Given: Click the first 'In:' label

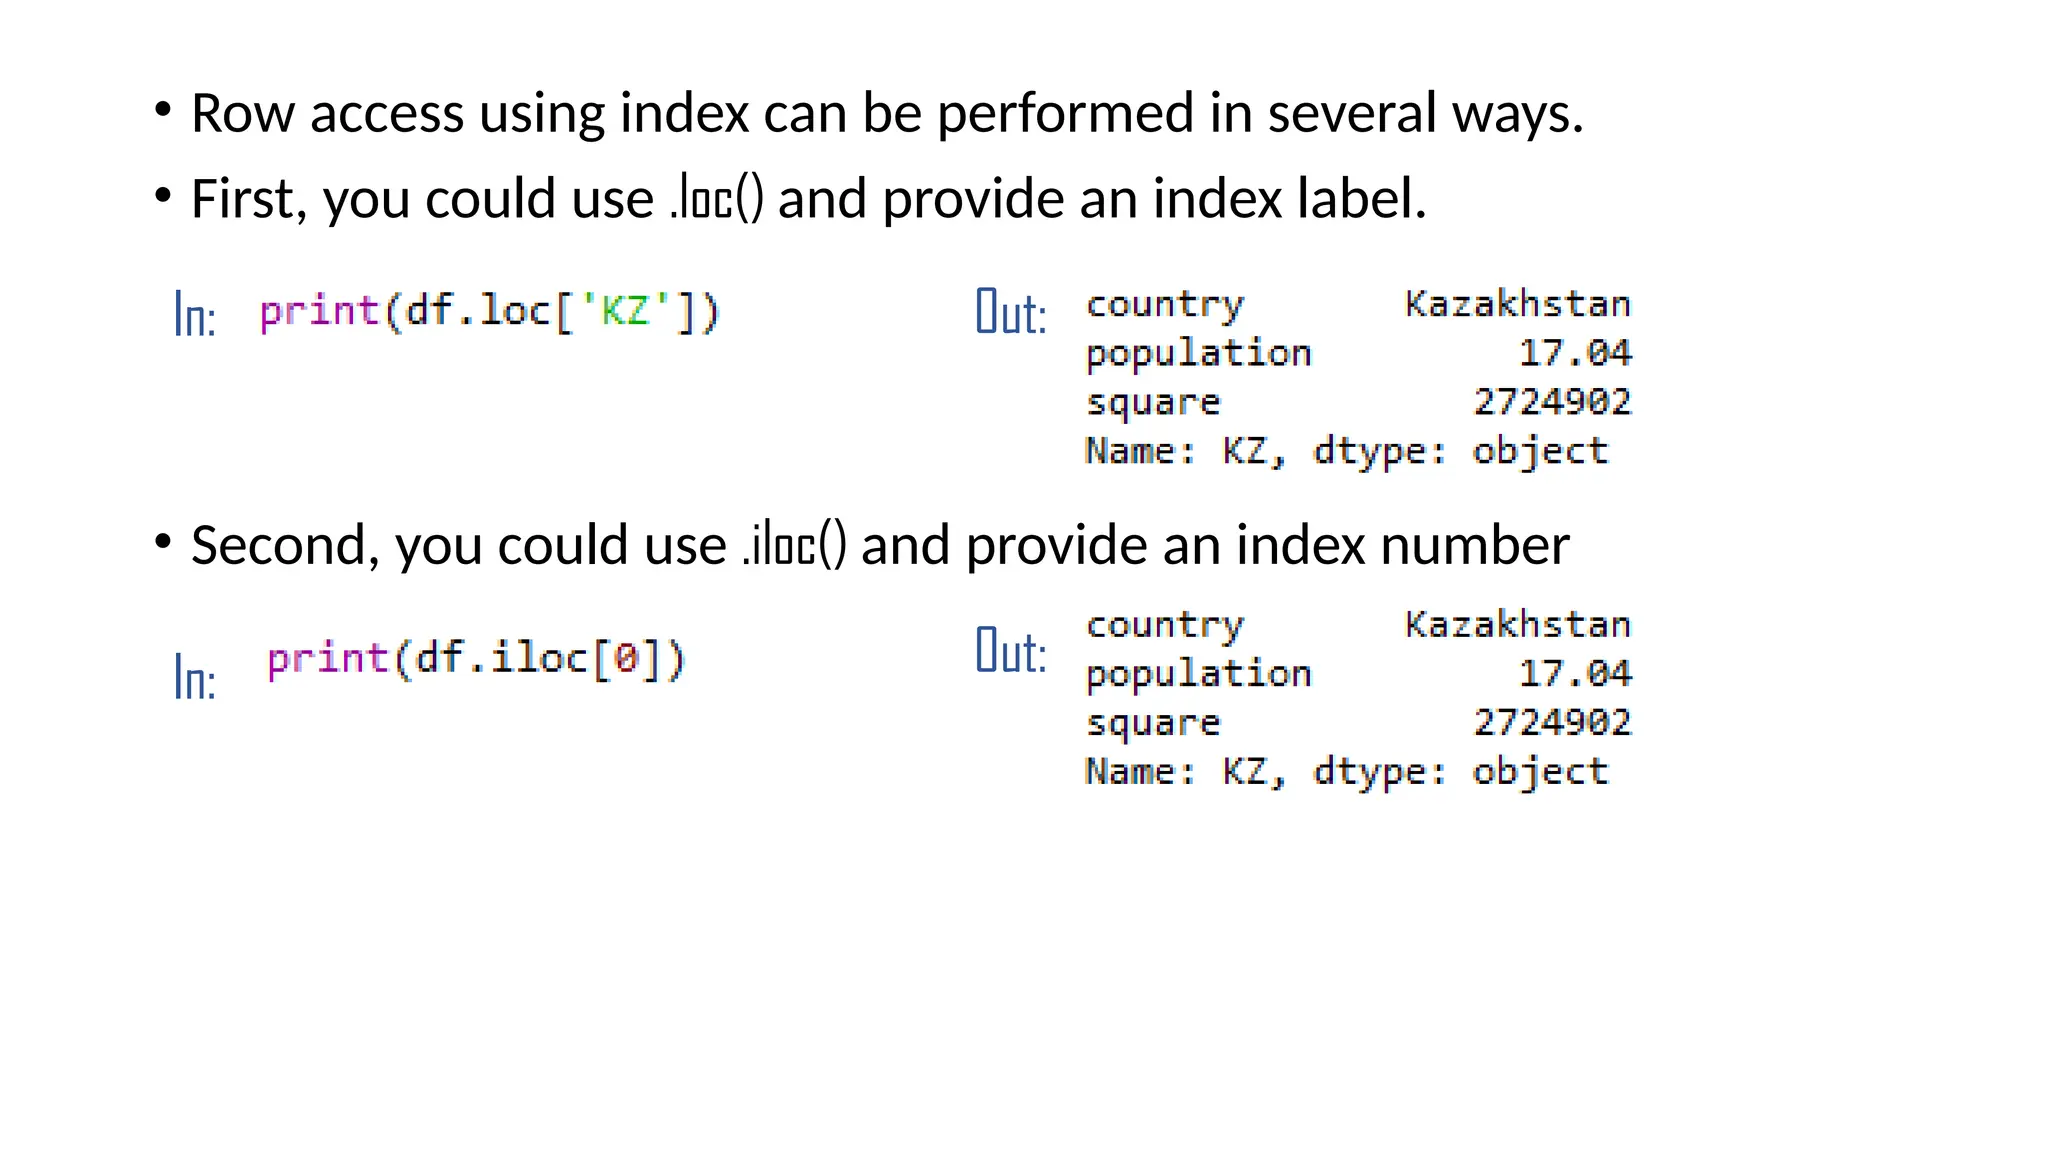Looking at the screenshot, I should click(x=195, y=314).
